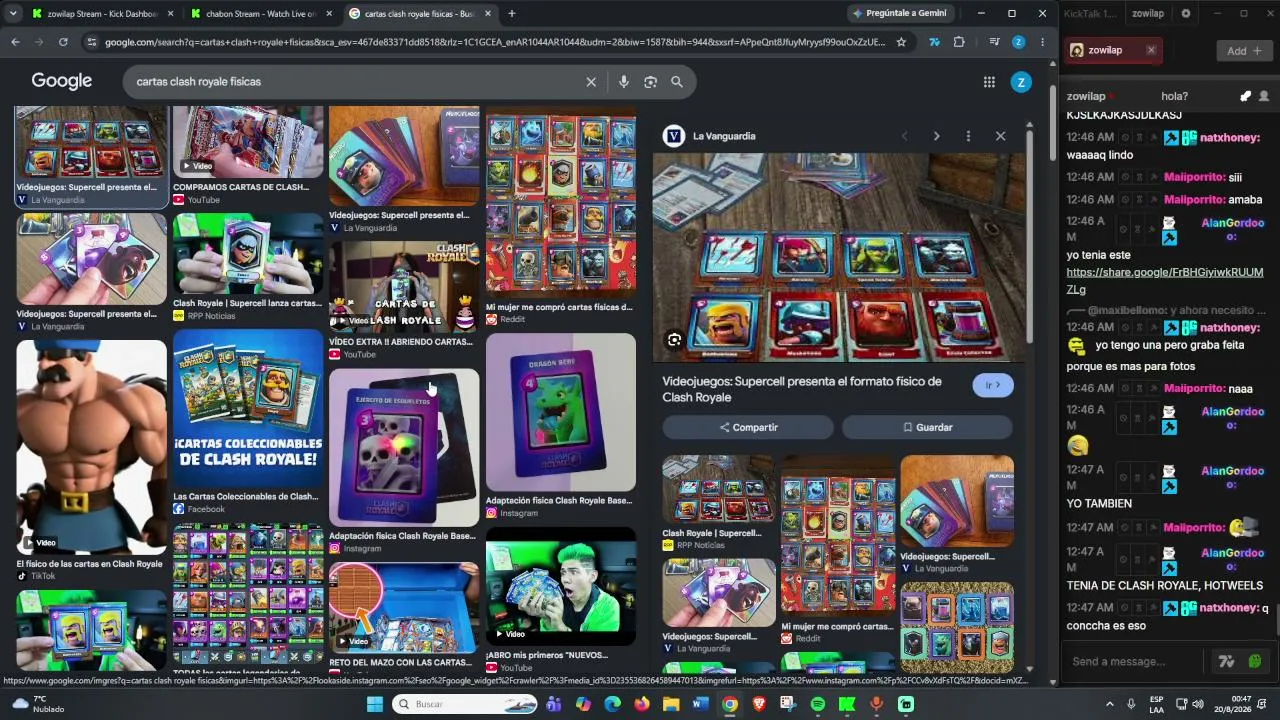Open Windows Start menu

coord(375,704)
